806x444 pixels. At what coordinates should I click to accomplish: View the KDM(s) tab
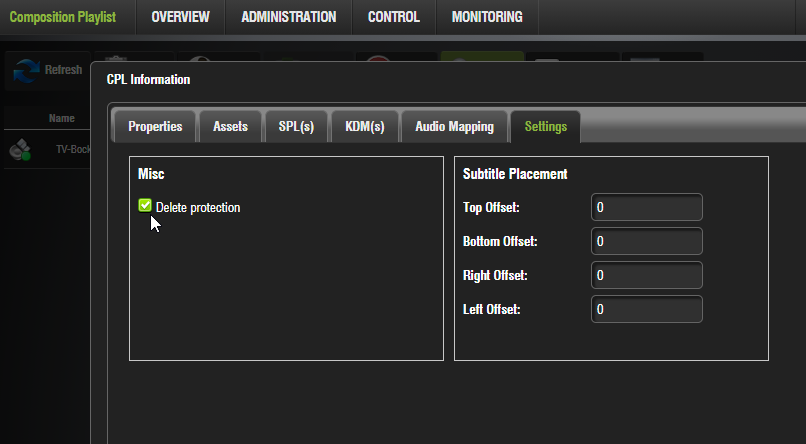365,127
